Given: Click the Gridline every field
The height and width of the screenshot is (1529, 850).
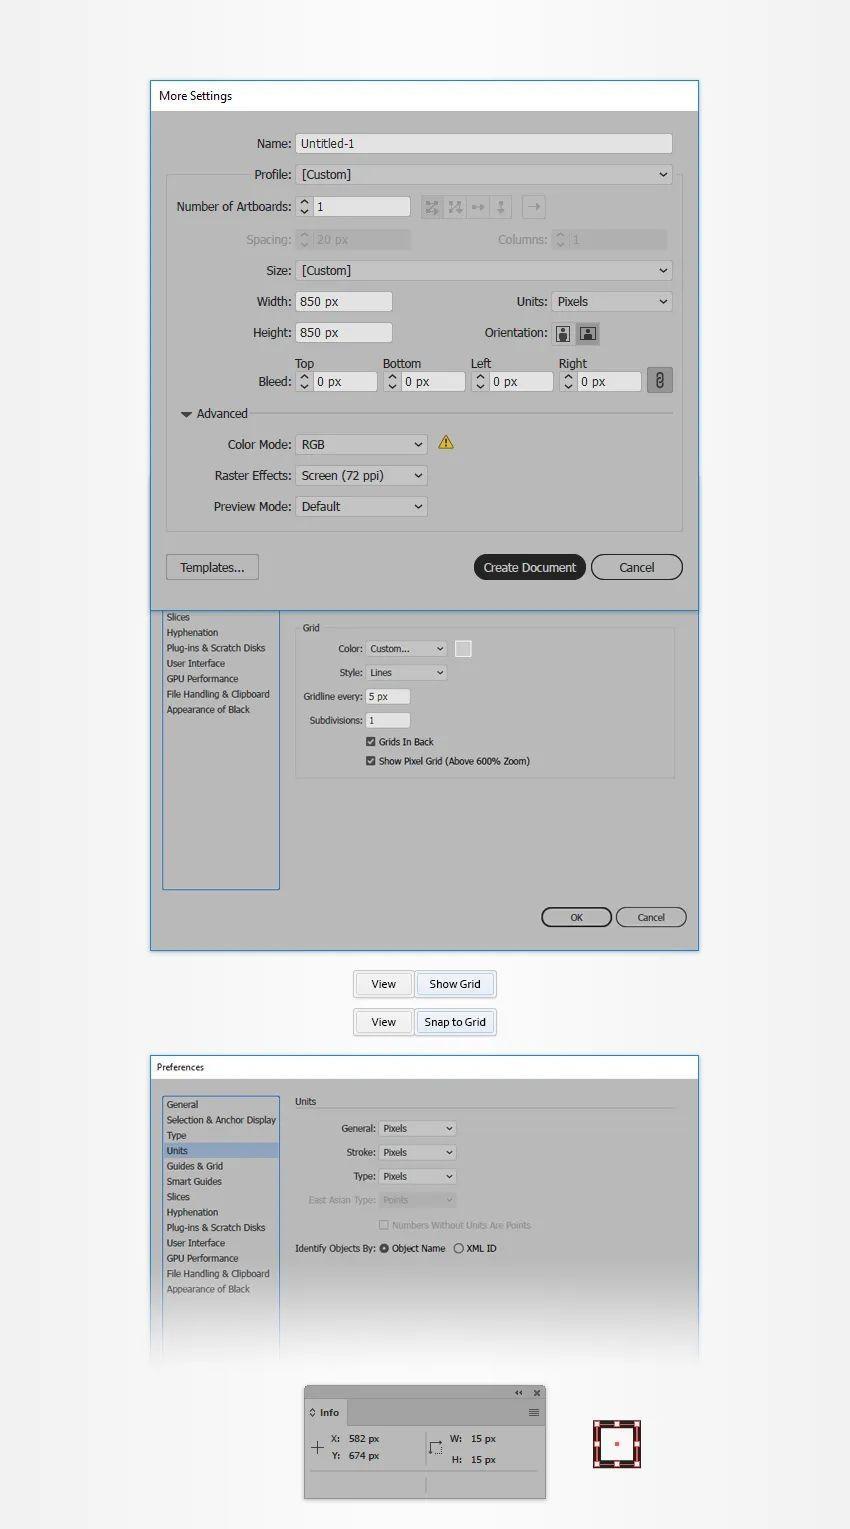Looking at the screenshot, I should click(388, 697).
